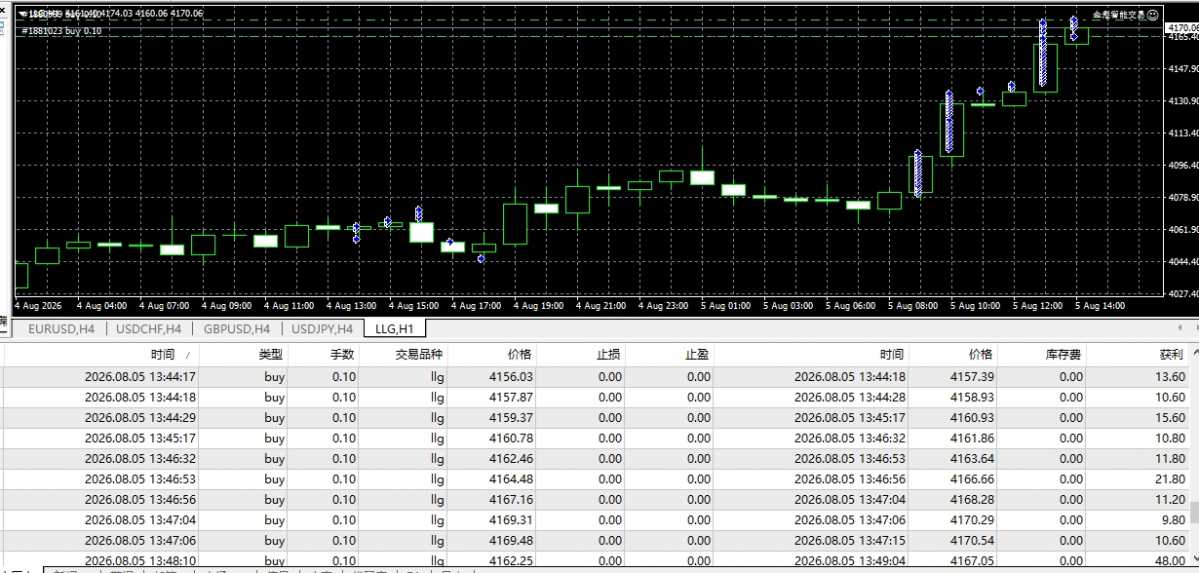Sort by the 时间 header with sort mark
Viewport: 1199px width, 573px height.
tap(162, 355)
